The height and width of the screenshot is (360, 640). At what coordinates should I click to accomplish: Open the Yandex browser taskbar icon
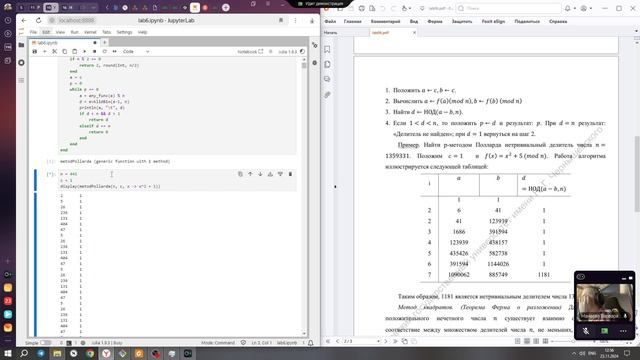tap(106, 353)
